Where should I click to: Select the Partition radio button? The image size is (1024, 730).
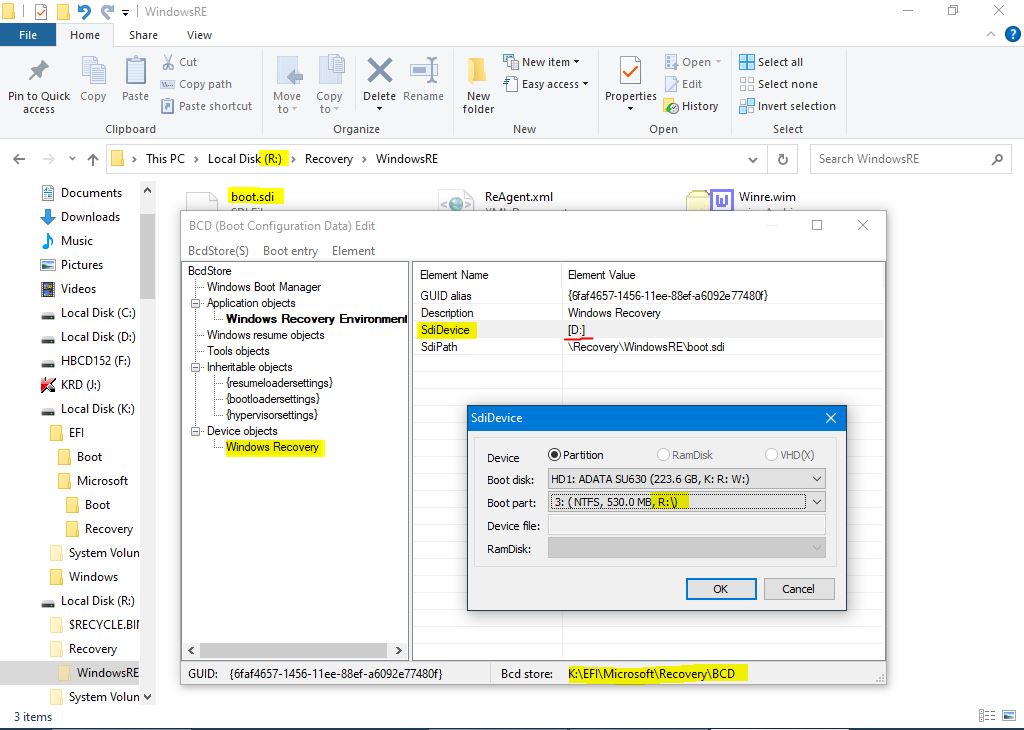[555, 455]
